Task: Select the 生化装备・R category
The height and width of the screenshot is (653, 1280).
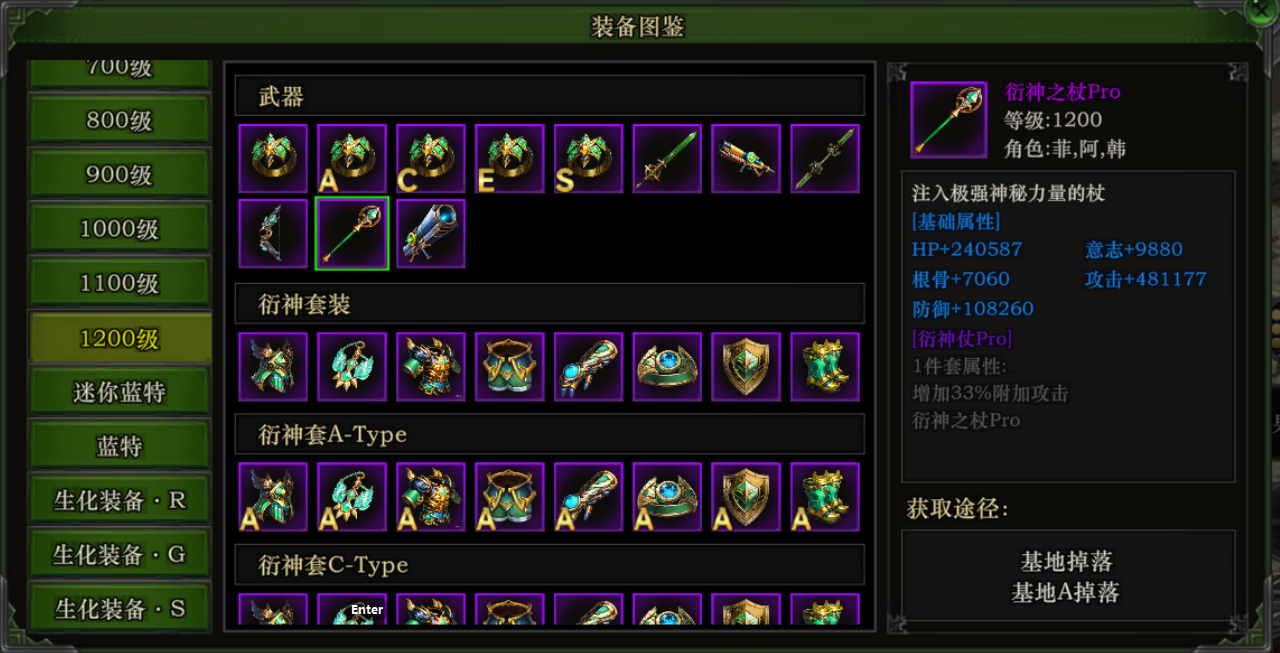Action: (119, 500)
